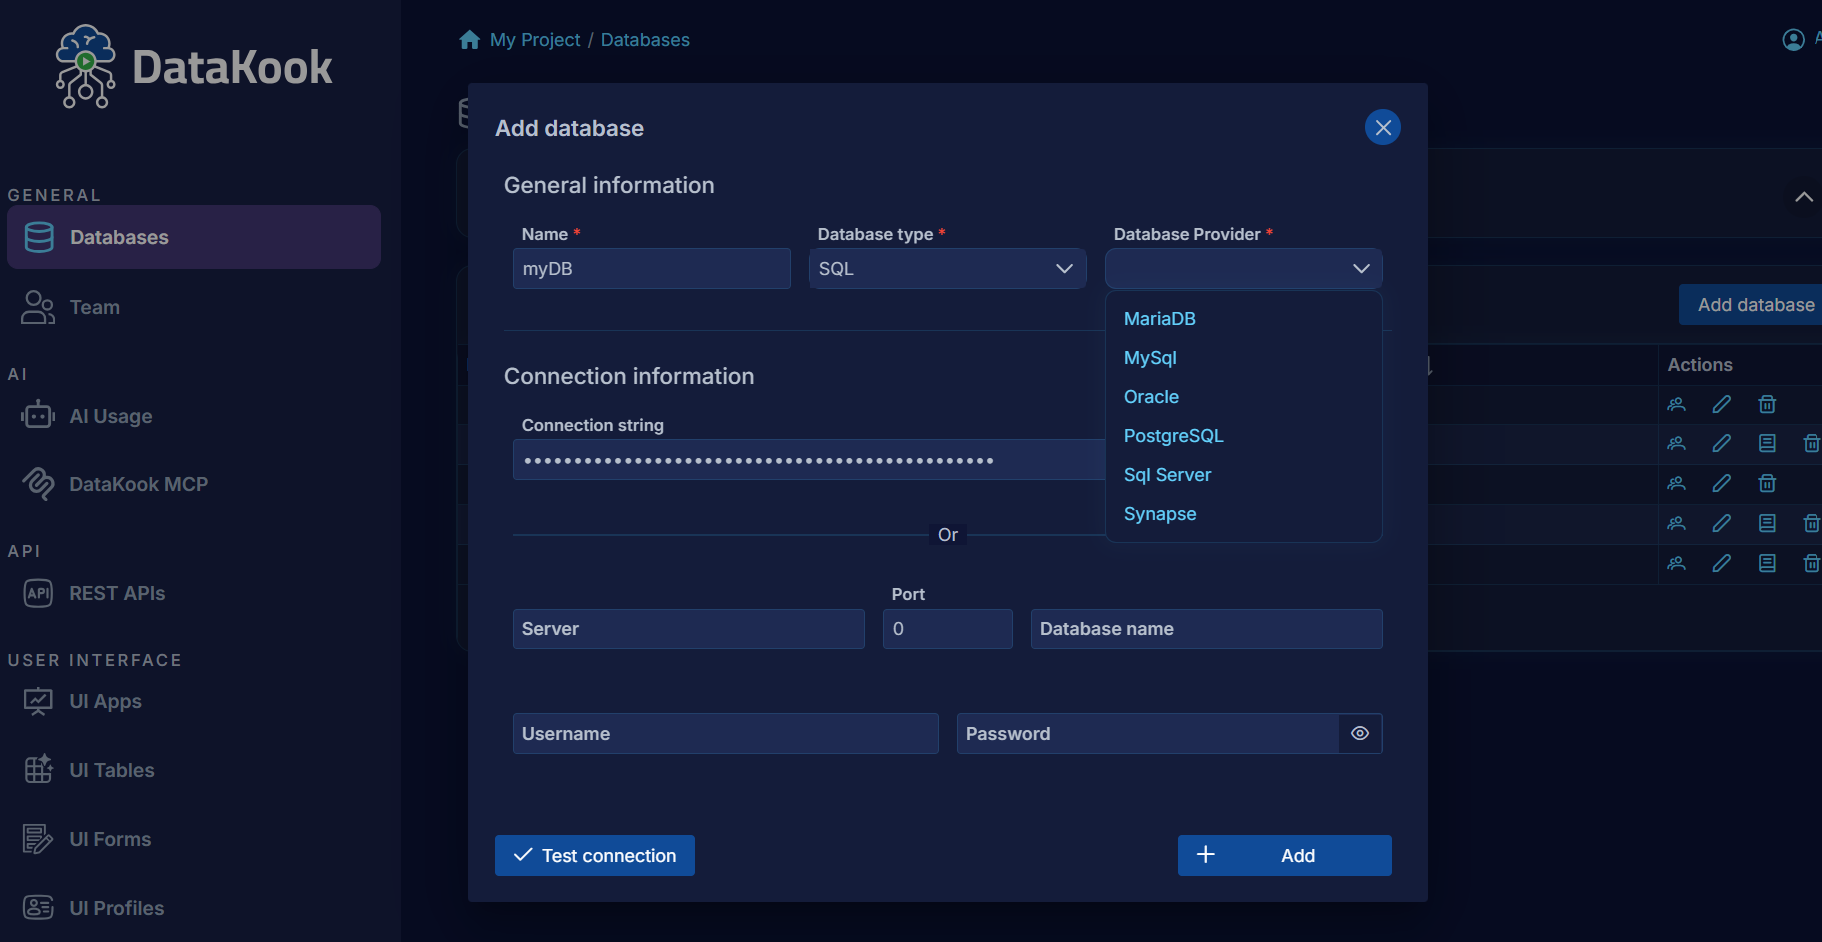The image size is (1822, 942).
Task: Click the UI Forms icon in sidebar
Action: coord(38,839)
